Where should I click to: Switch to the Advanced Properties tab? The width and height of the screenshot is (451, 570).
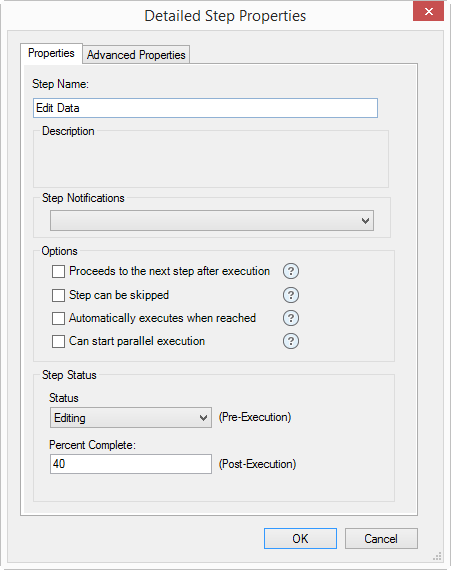pyautogui.click(x=136, y=55)
